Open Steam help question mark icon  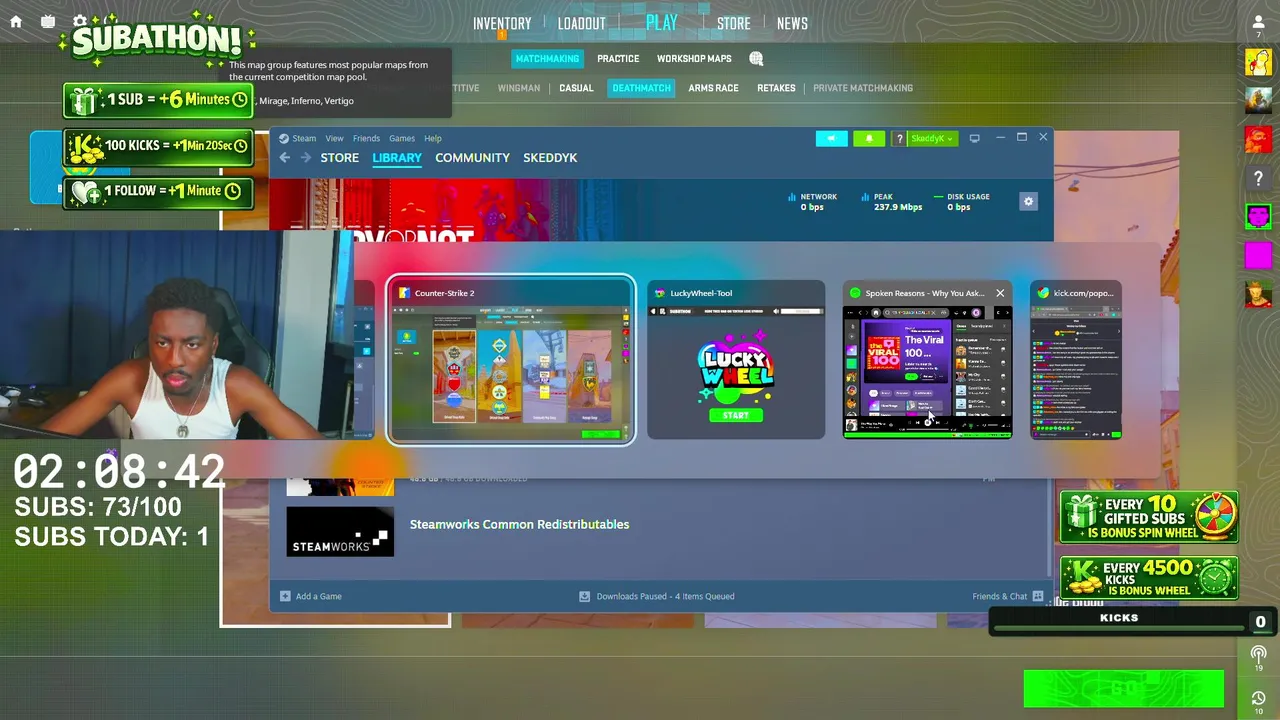point(899,138)
